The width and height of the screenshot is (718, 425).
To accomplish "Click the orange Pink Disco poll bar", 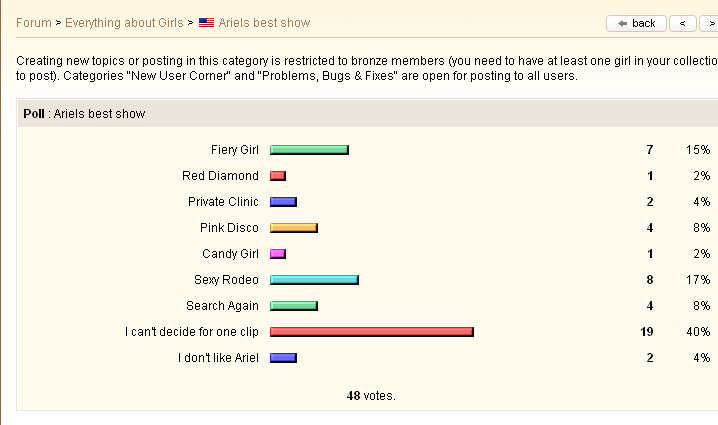I will tap(294, 228).
